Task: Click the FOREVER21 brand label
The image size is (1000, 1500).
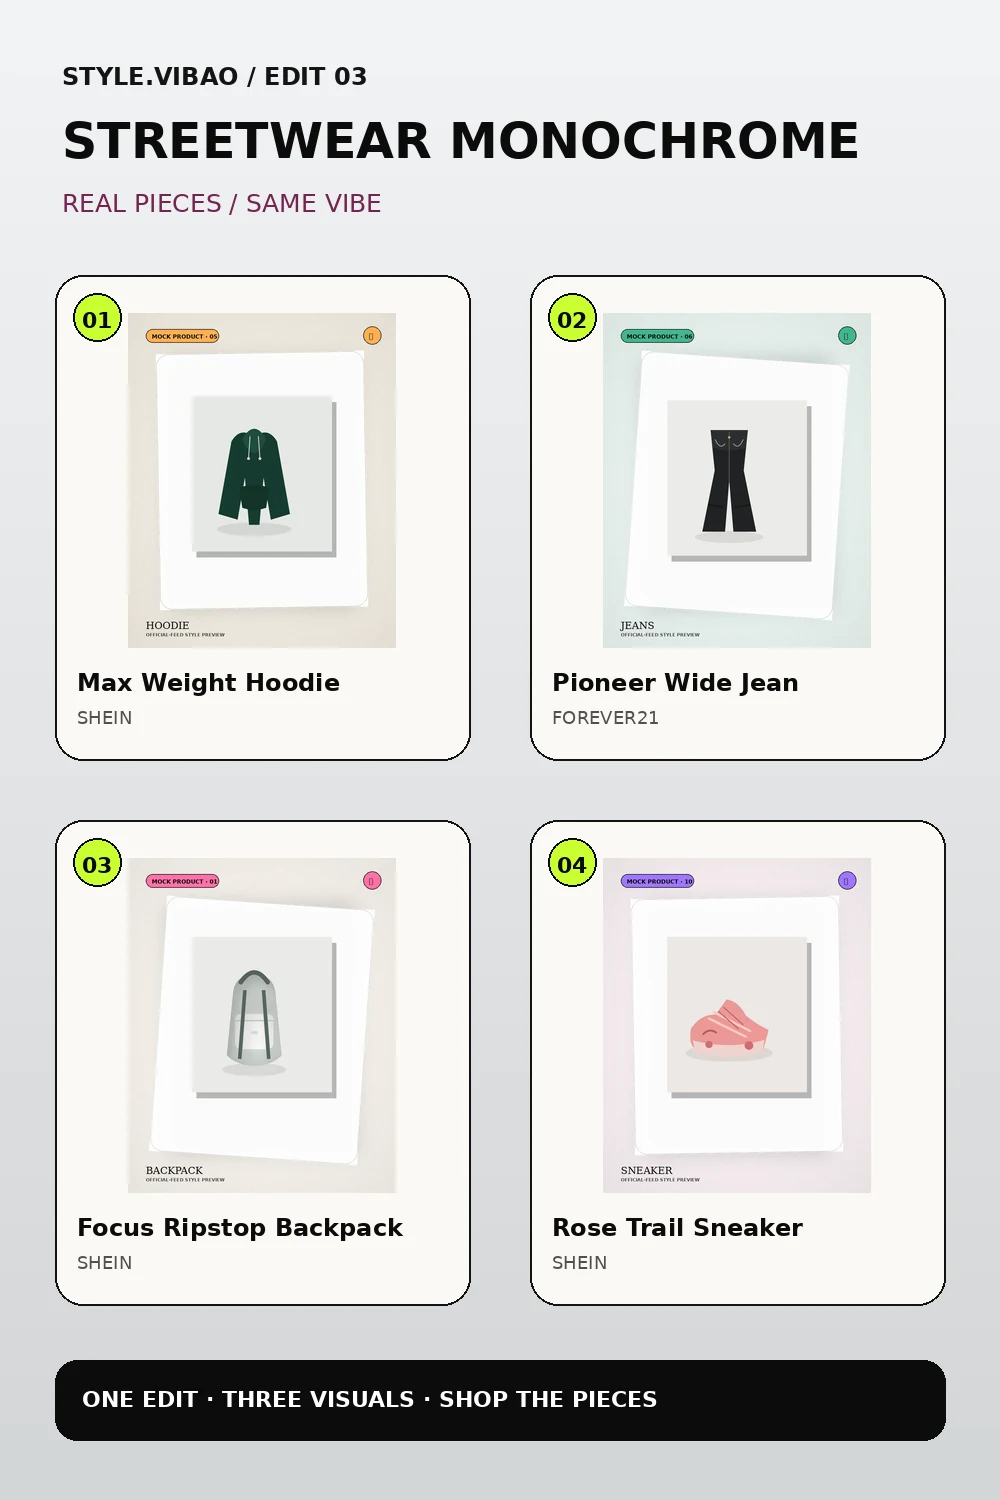Action: tap(605, 718)
